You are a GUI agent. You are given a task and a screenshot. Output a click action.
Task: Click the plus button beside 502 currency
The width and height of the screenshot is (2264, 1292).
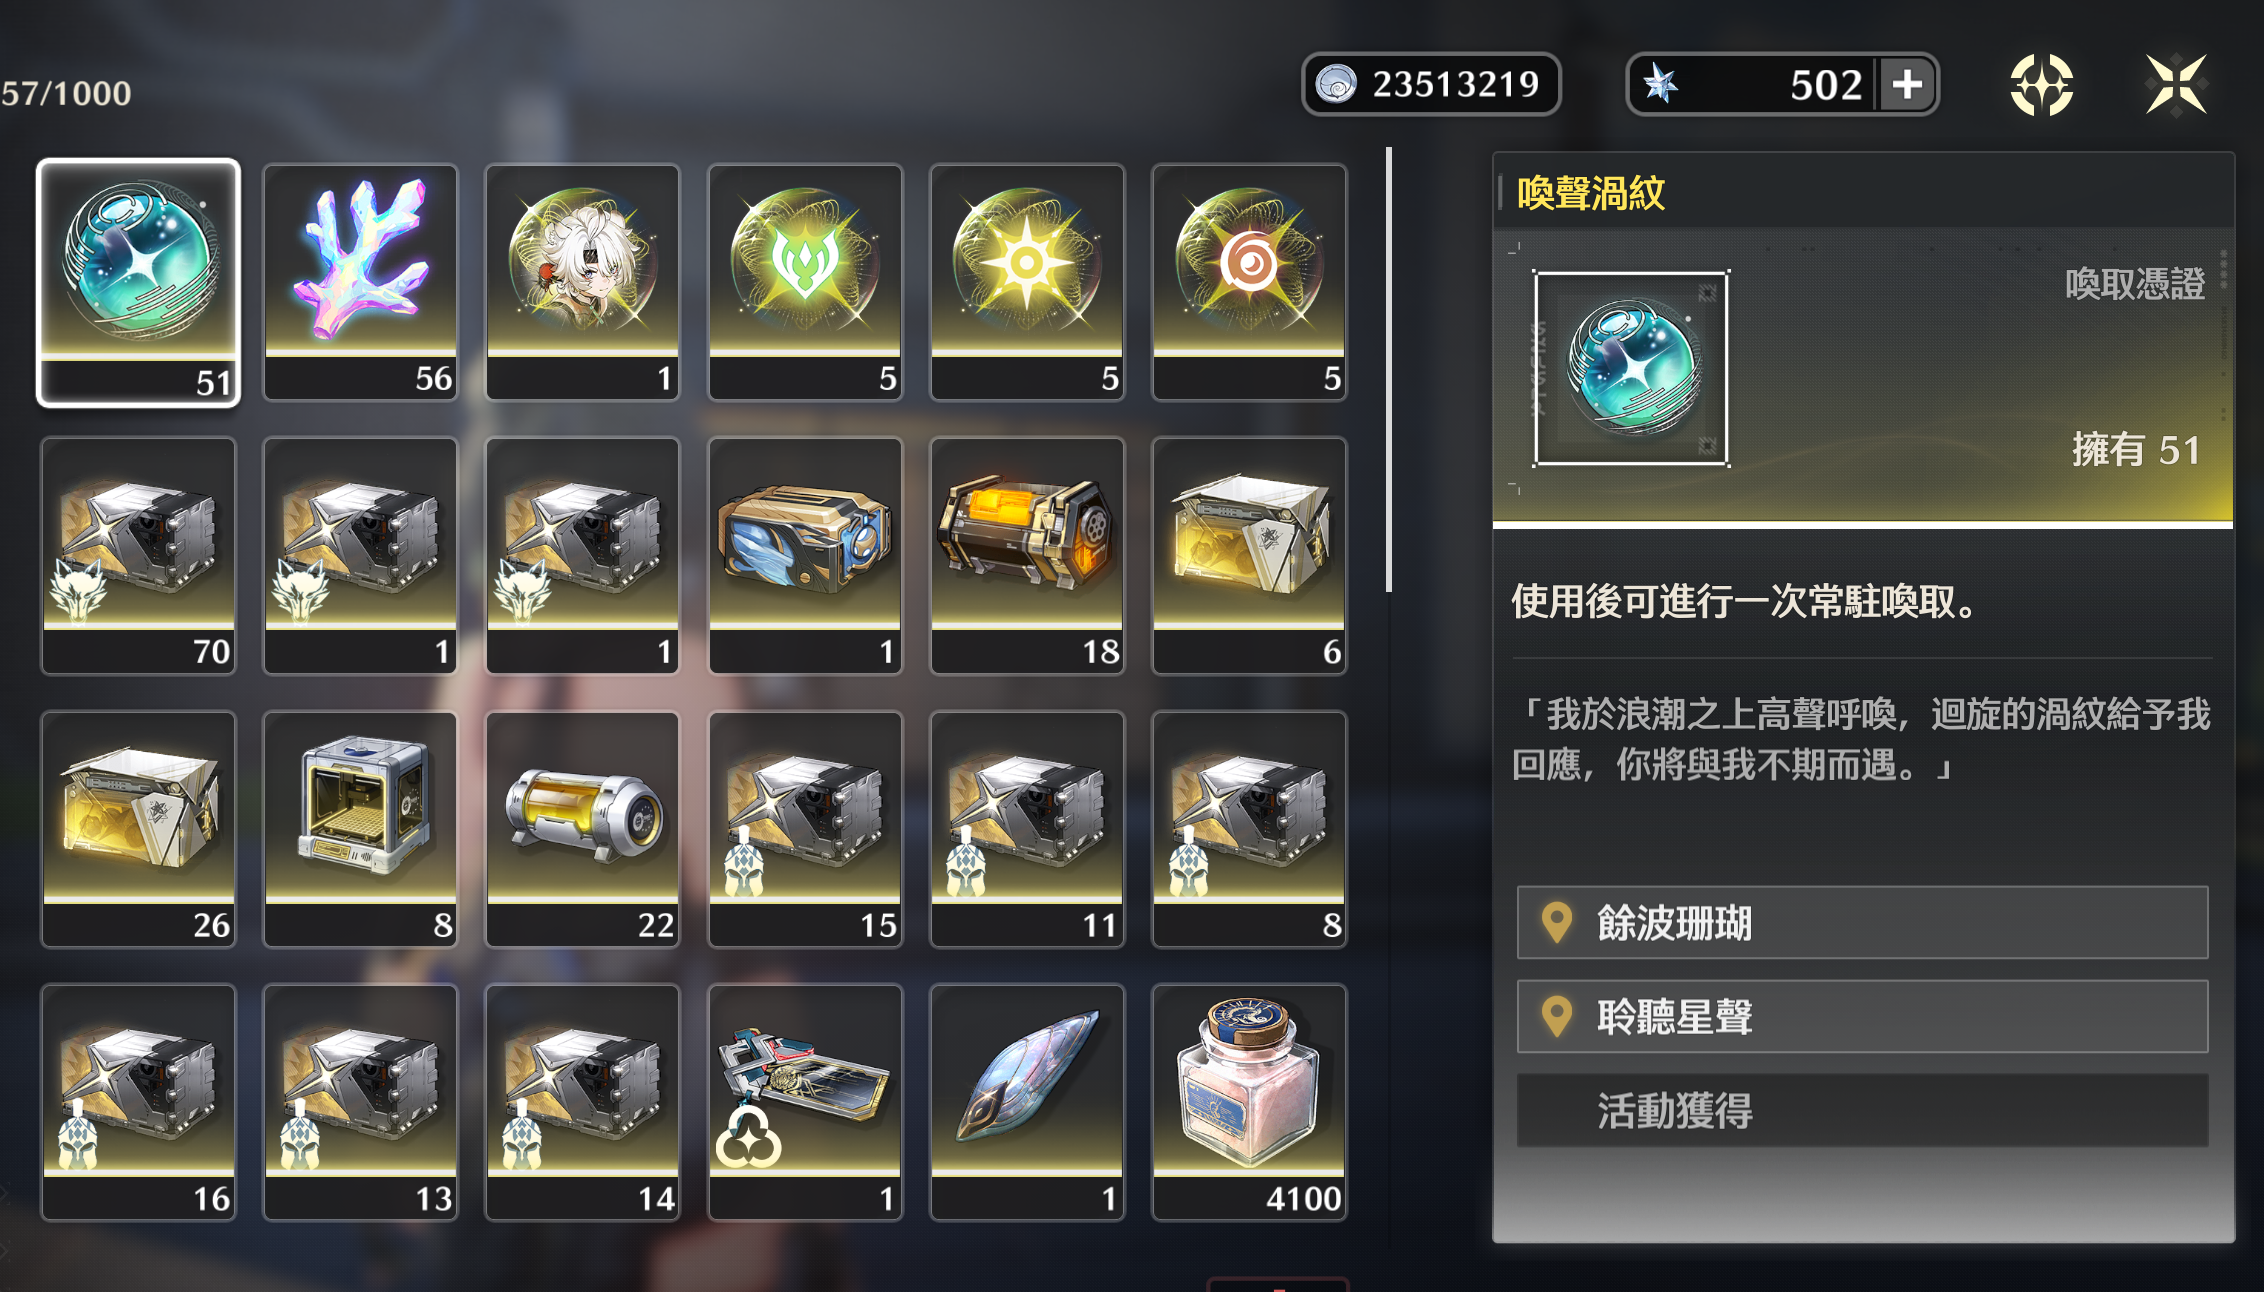1907,84
